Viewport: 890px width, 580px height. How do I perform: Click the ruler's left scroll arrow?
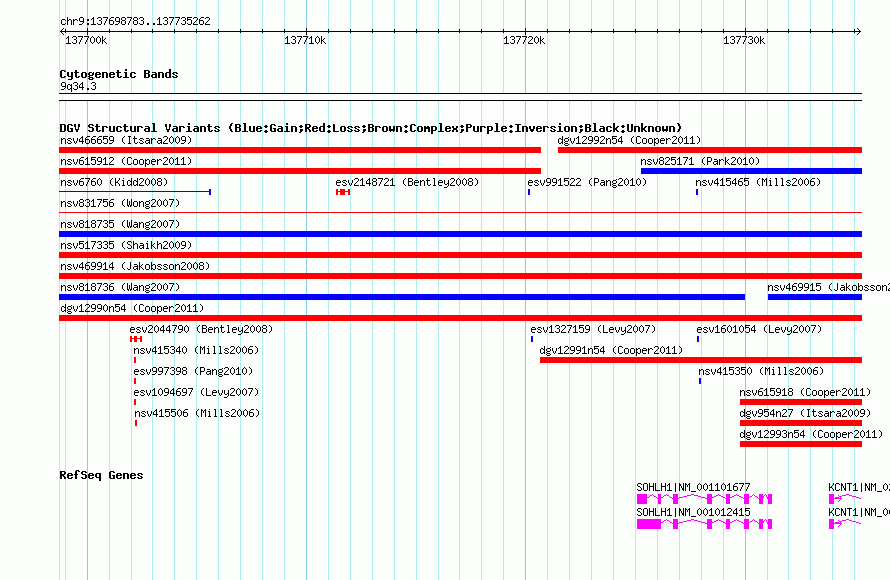(62, 32)
